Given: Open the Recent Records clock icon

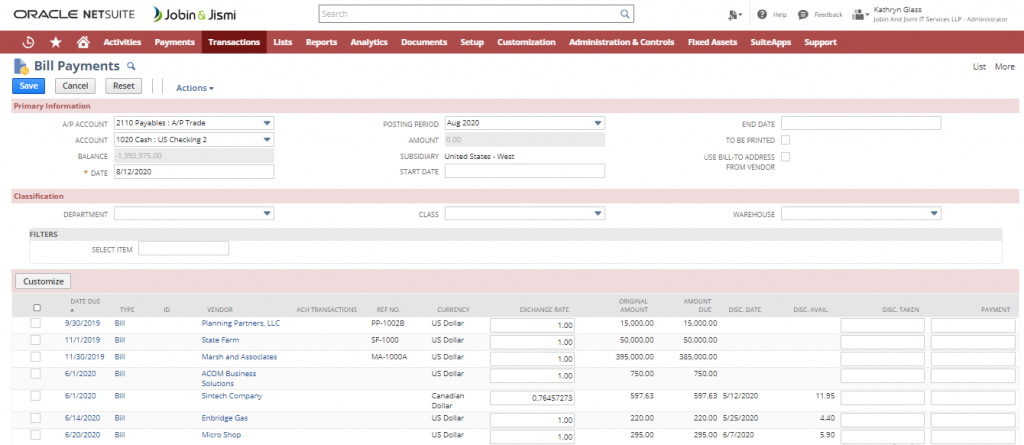Looking at the screenshot, I should 28,42.
